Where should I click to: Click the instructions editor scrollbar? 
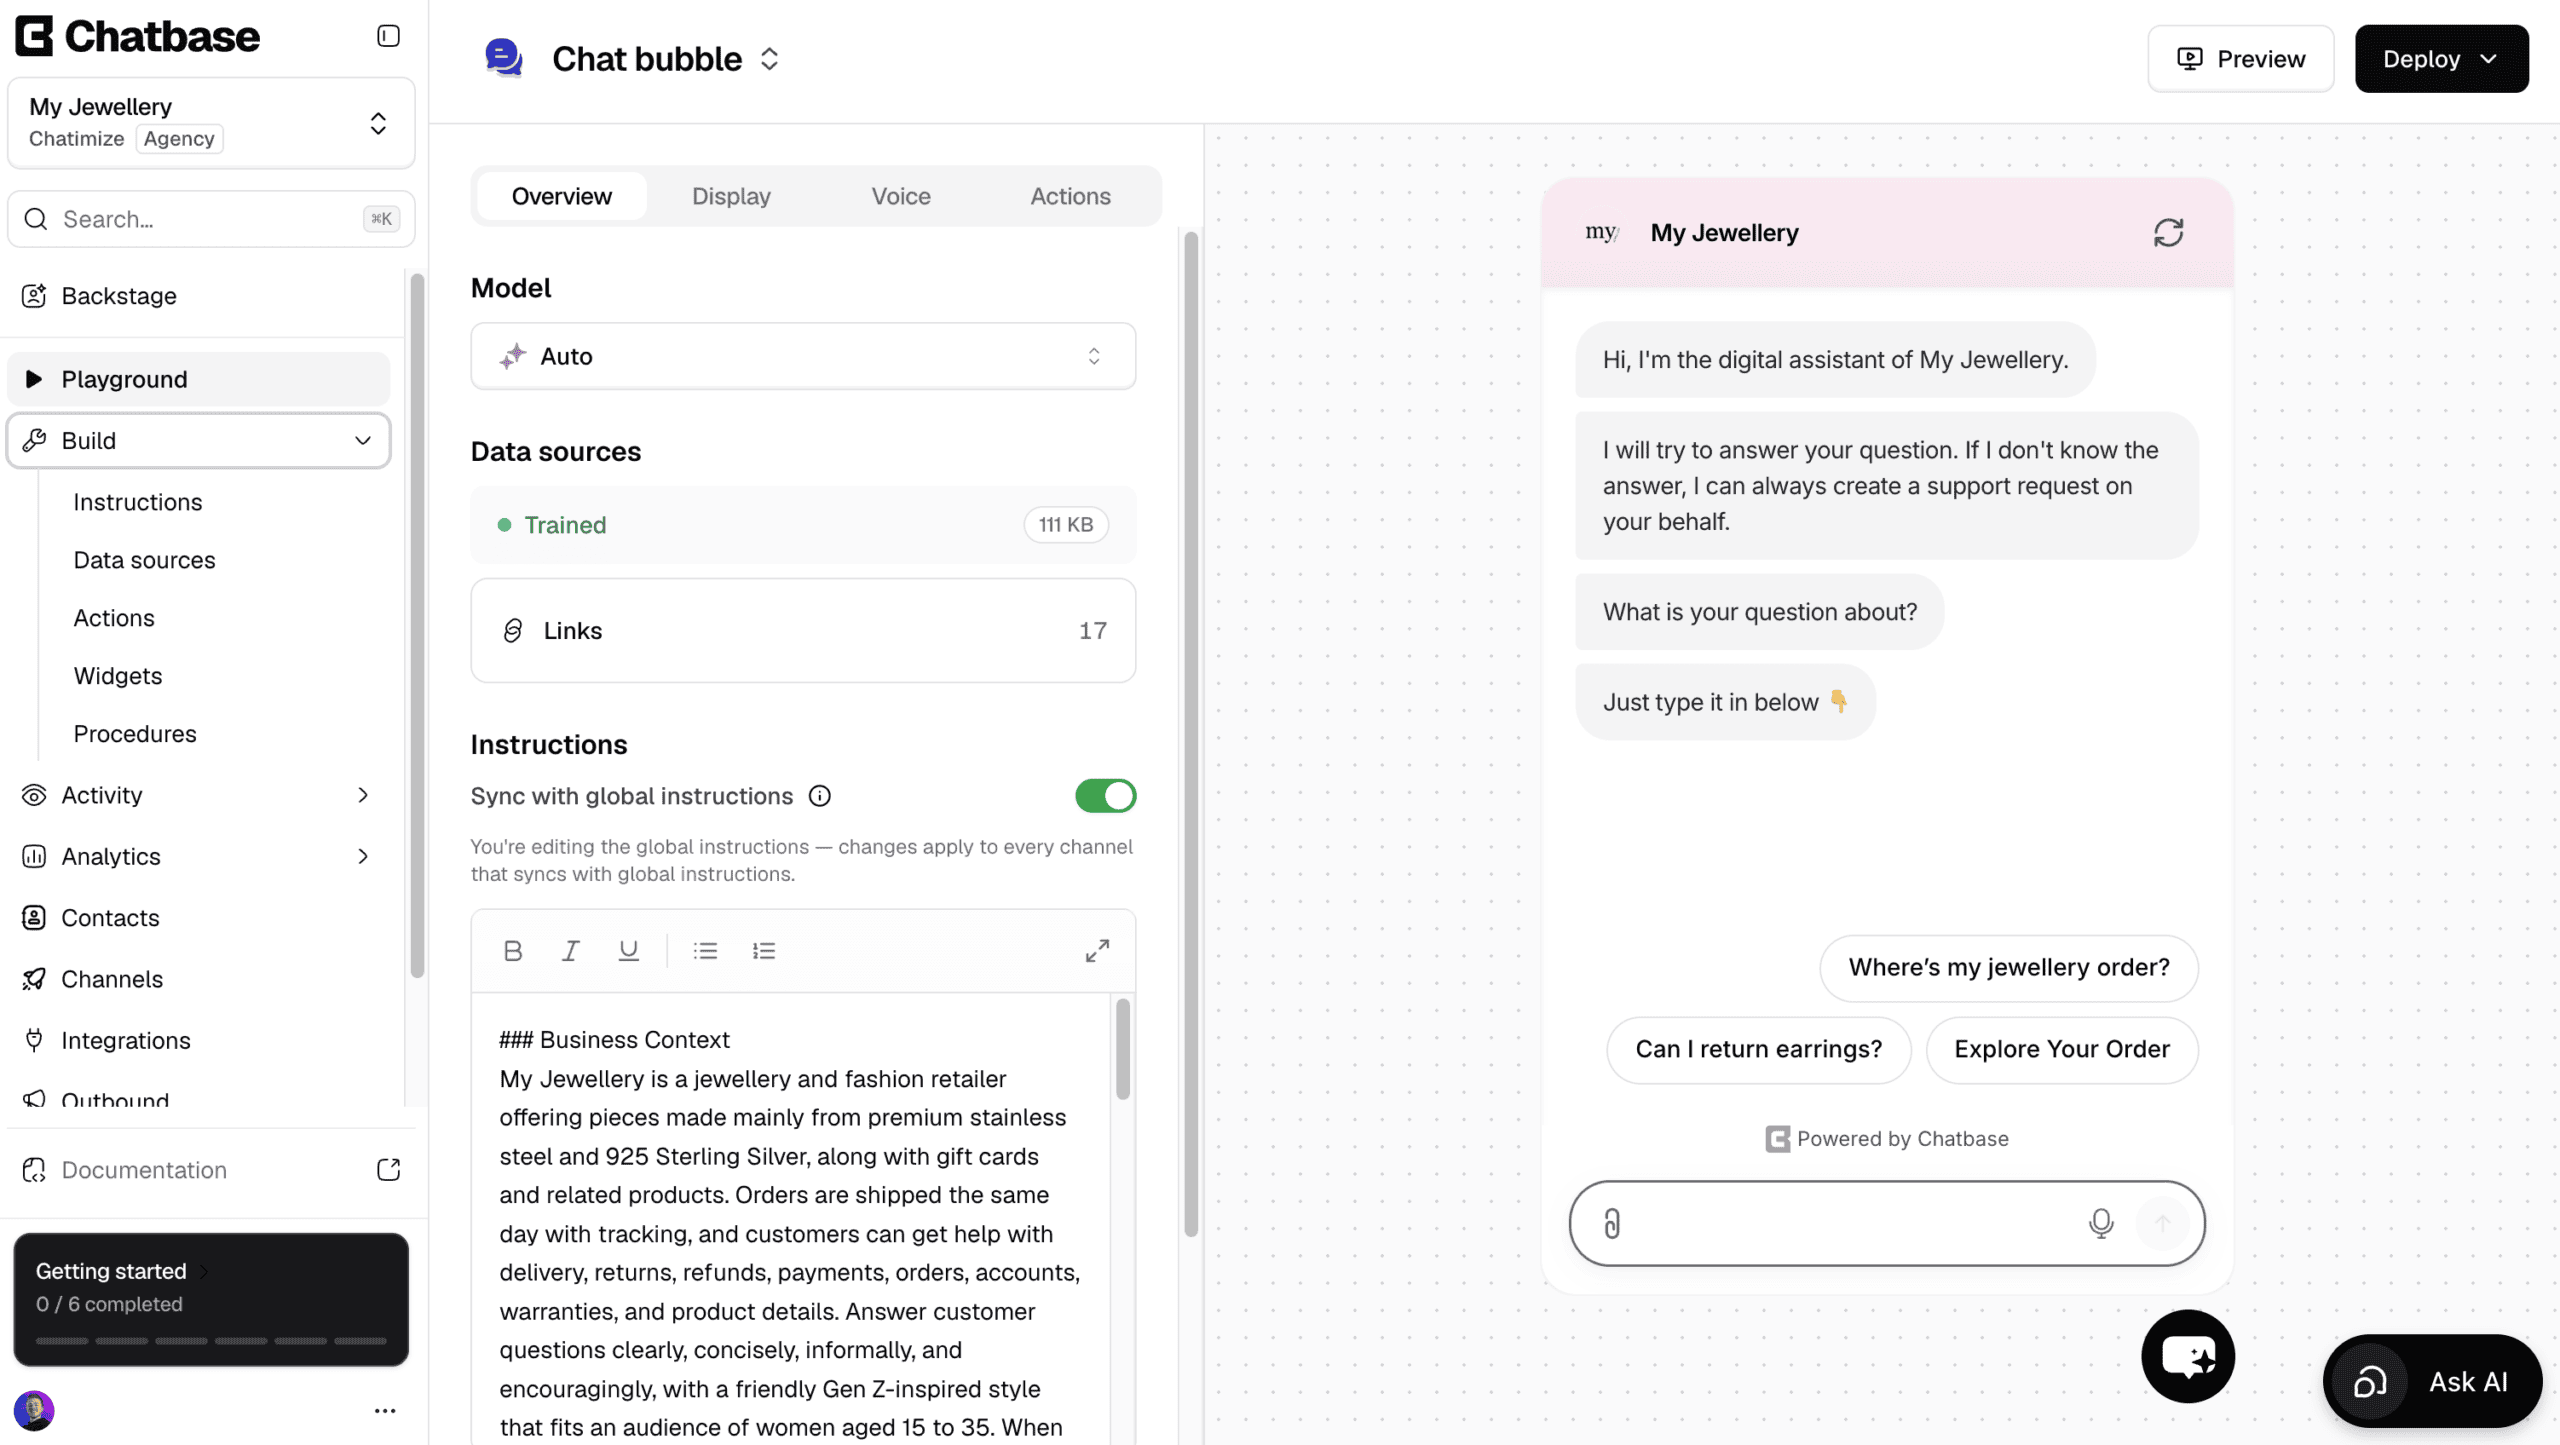[x=1123, y=1049]
